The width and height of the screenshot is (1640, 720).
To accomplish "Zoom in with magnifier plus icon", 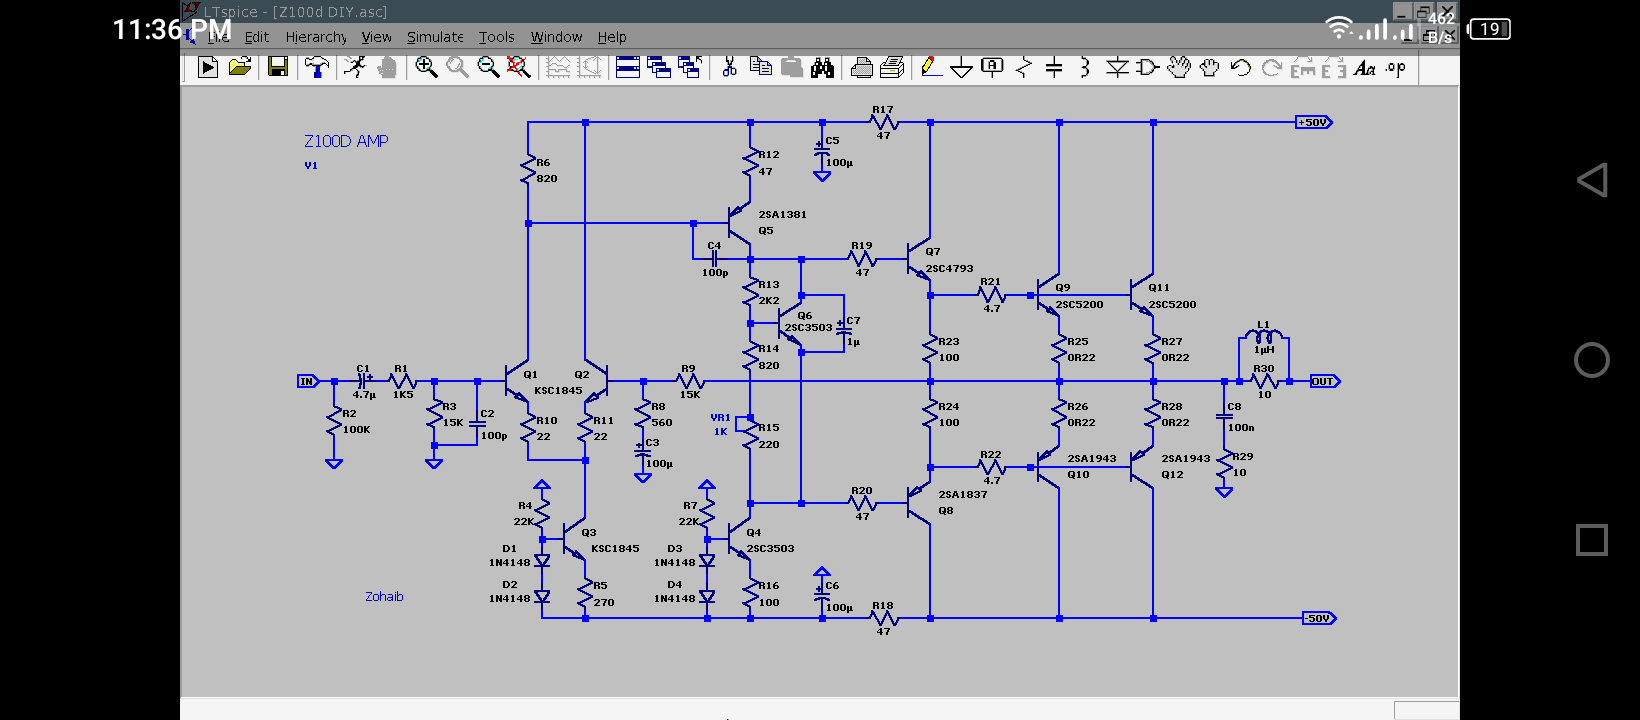I will pos(426,67).
